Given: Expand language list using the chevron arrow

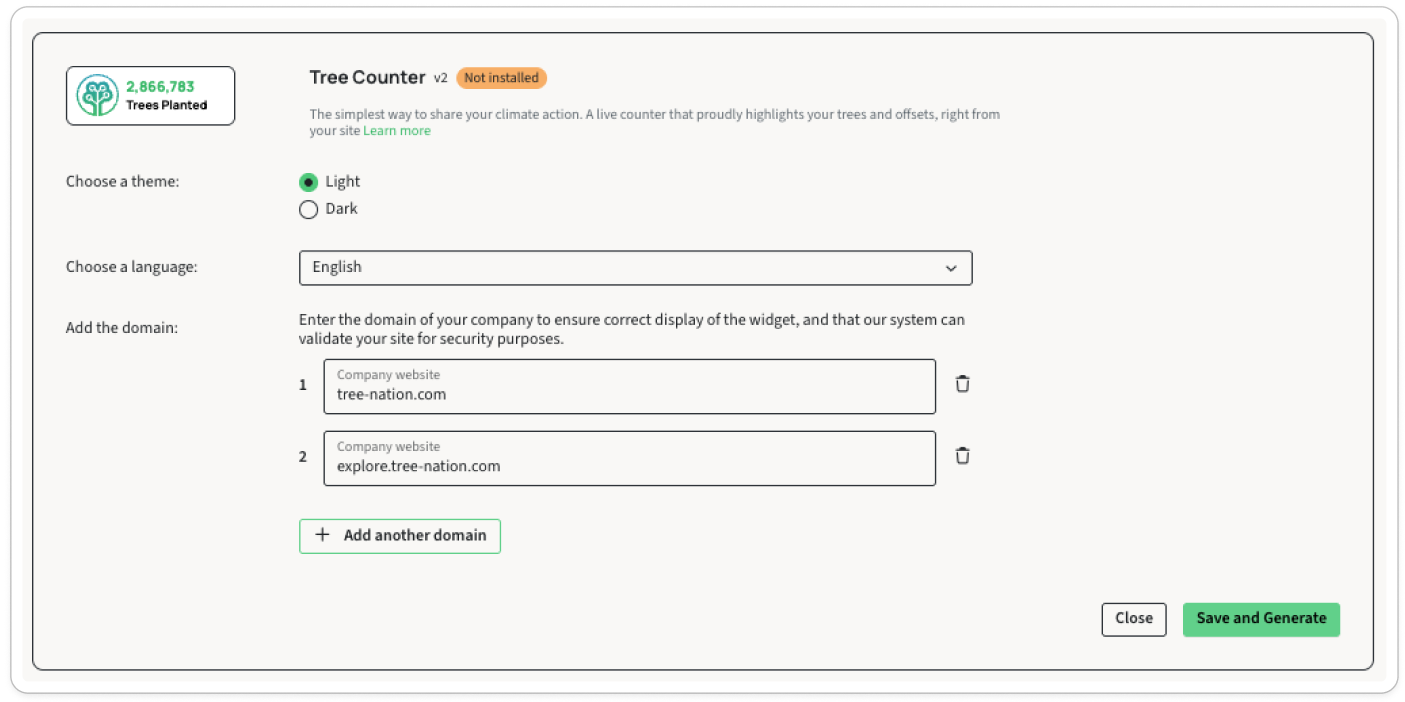Looking at the screenshot, I should point(950,269).
